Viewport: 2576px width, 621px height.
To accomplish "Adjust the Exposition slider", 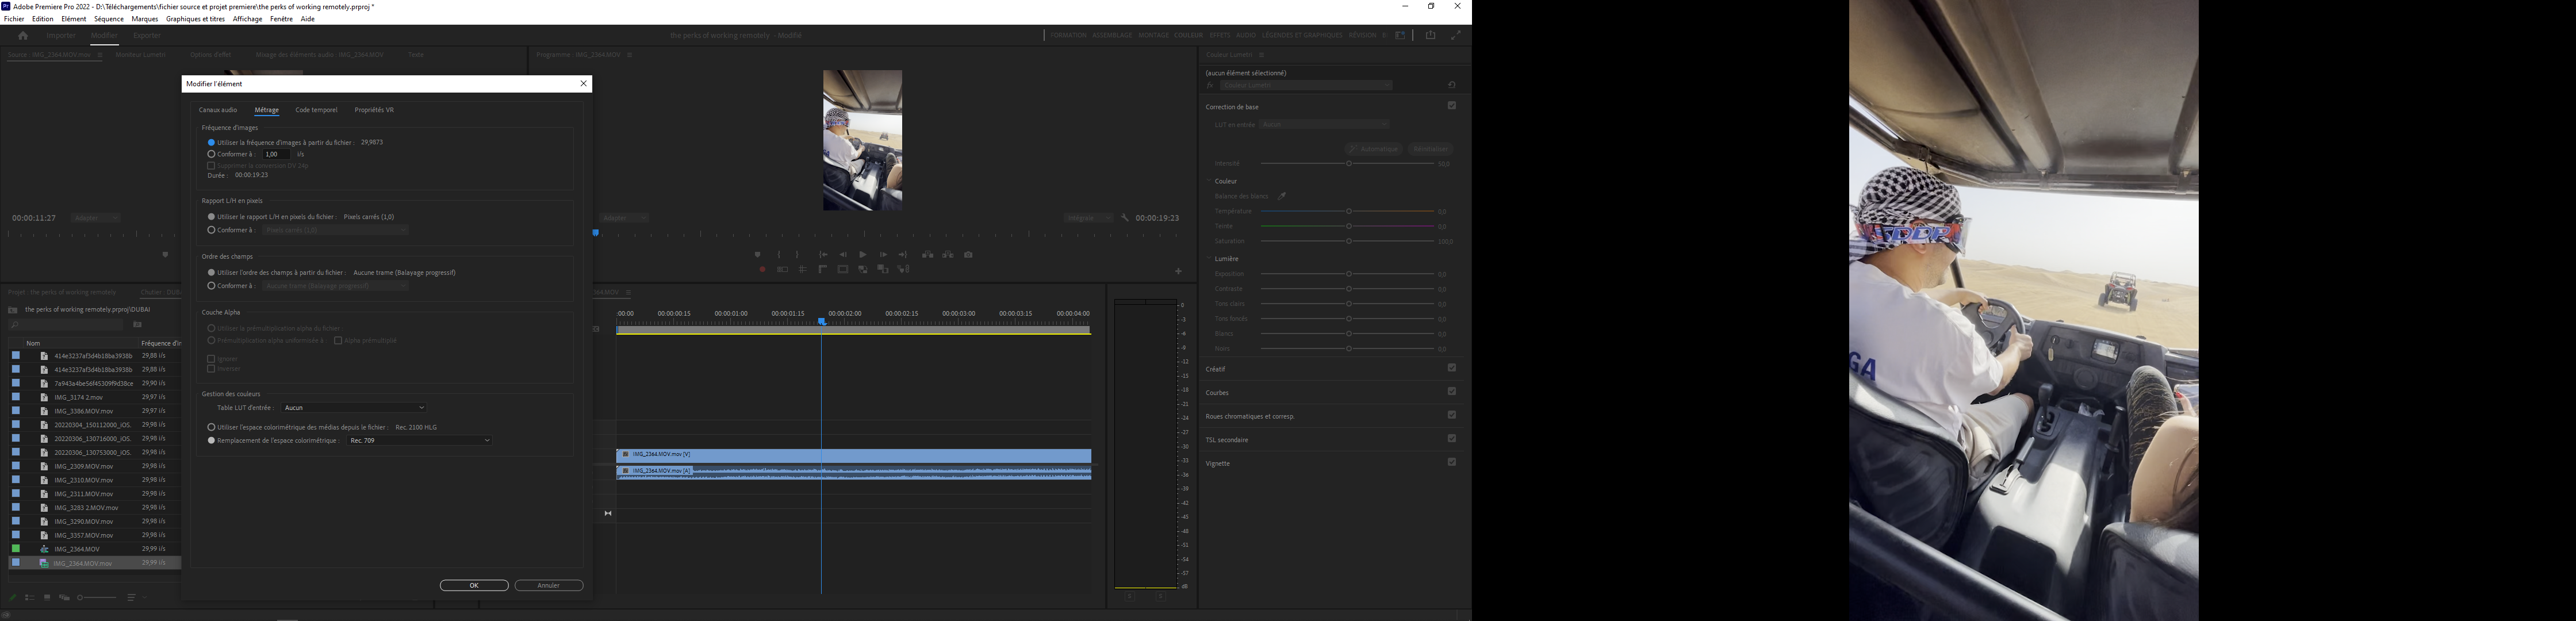I will (x=1348, y=274).
